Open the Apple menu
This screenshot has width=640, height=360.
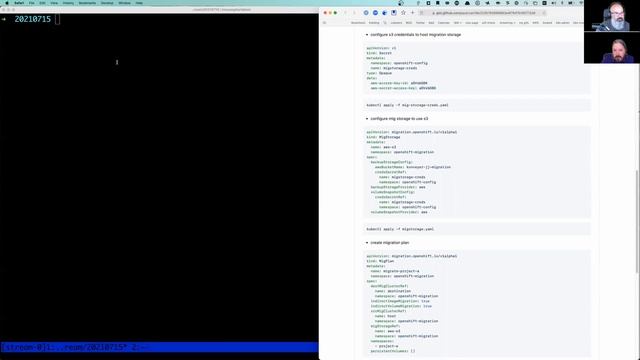[7, 3]
